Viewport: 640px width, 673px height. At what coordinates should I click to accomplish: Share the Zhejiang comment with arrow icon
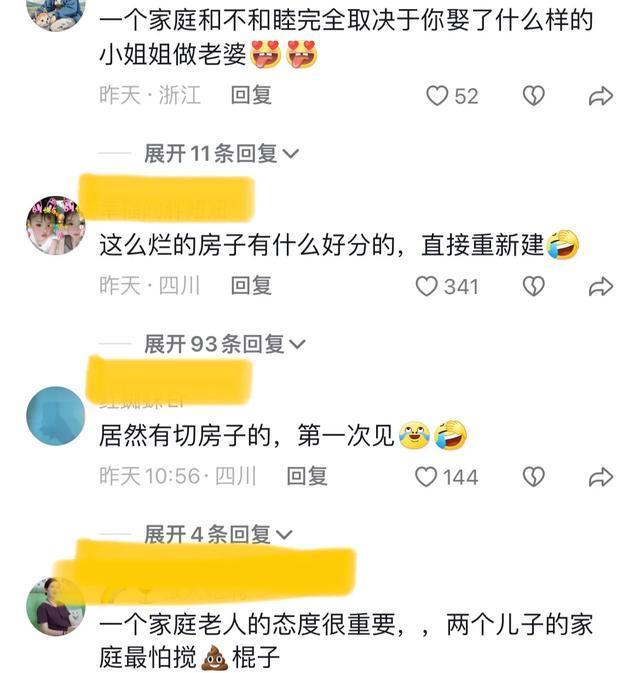[601, 96]
